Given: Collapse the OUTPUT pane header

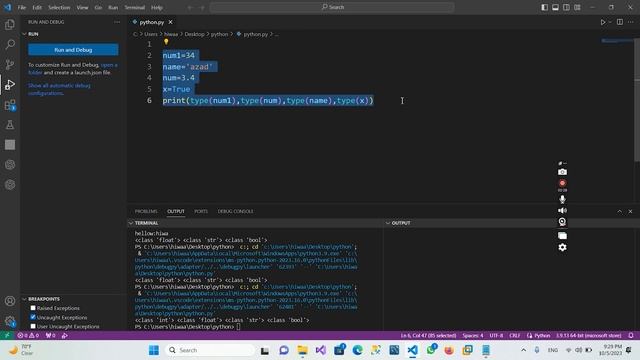Looking at the screenshot, I should point(388,223).
